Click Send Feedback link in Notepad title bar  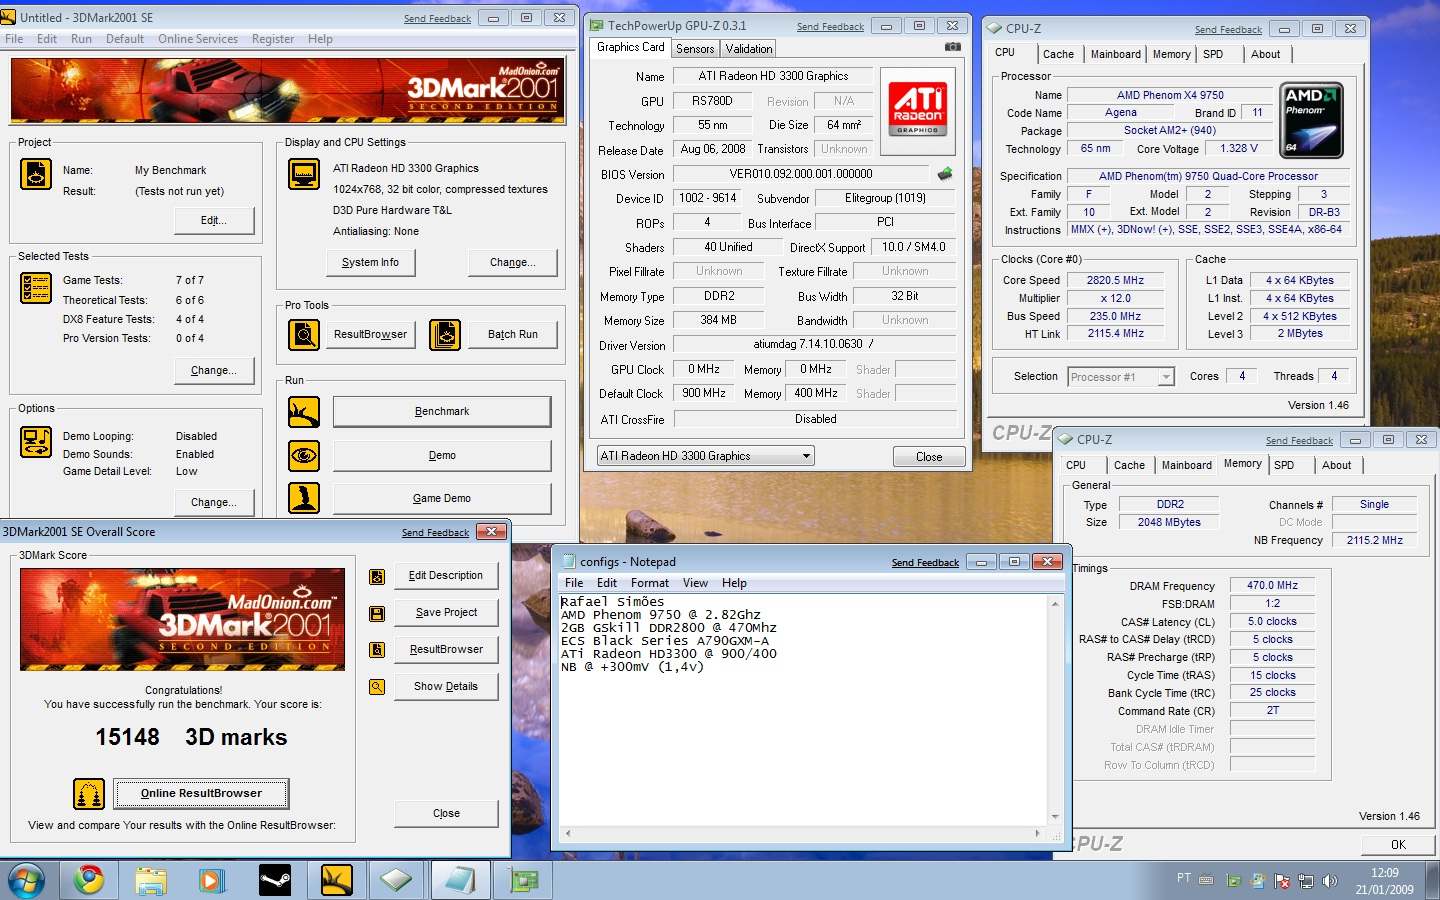click(x=925, y=563)
